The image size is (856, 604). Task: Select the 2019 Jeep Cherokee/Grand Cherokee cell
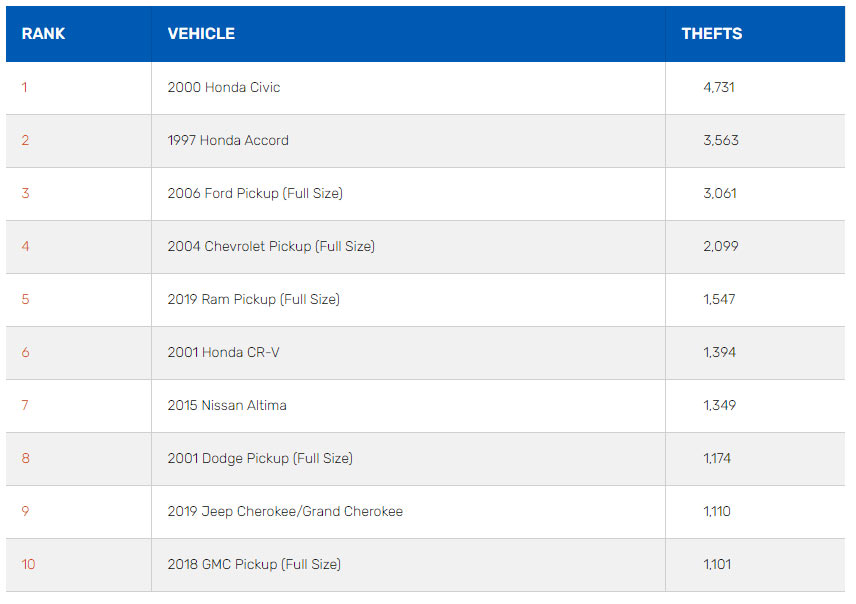click(285, 512)
